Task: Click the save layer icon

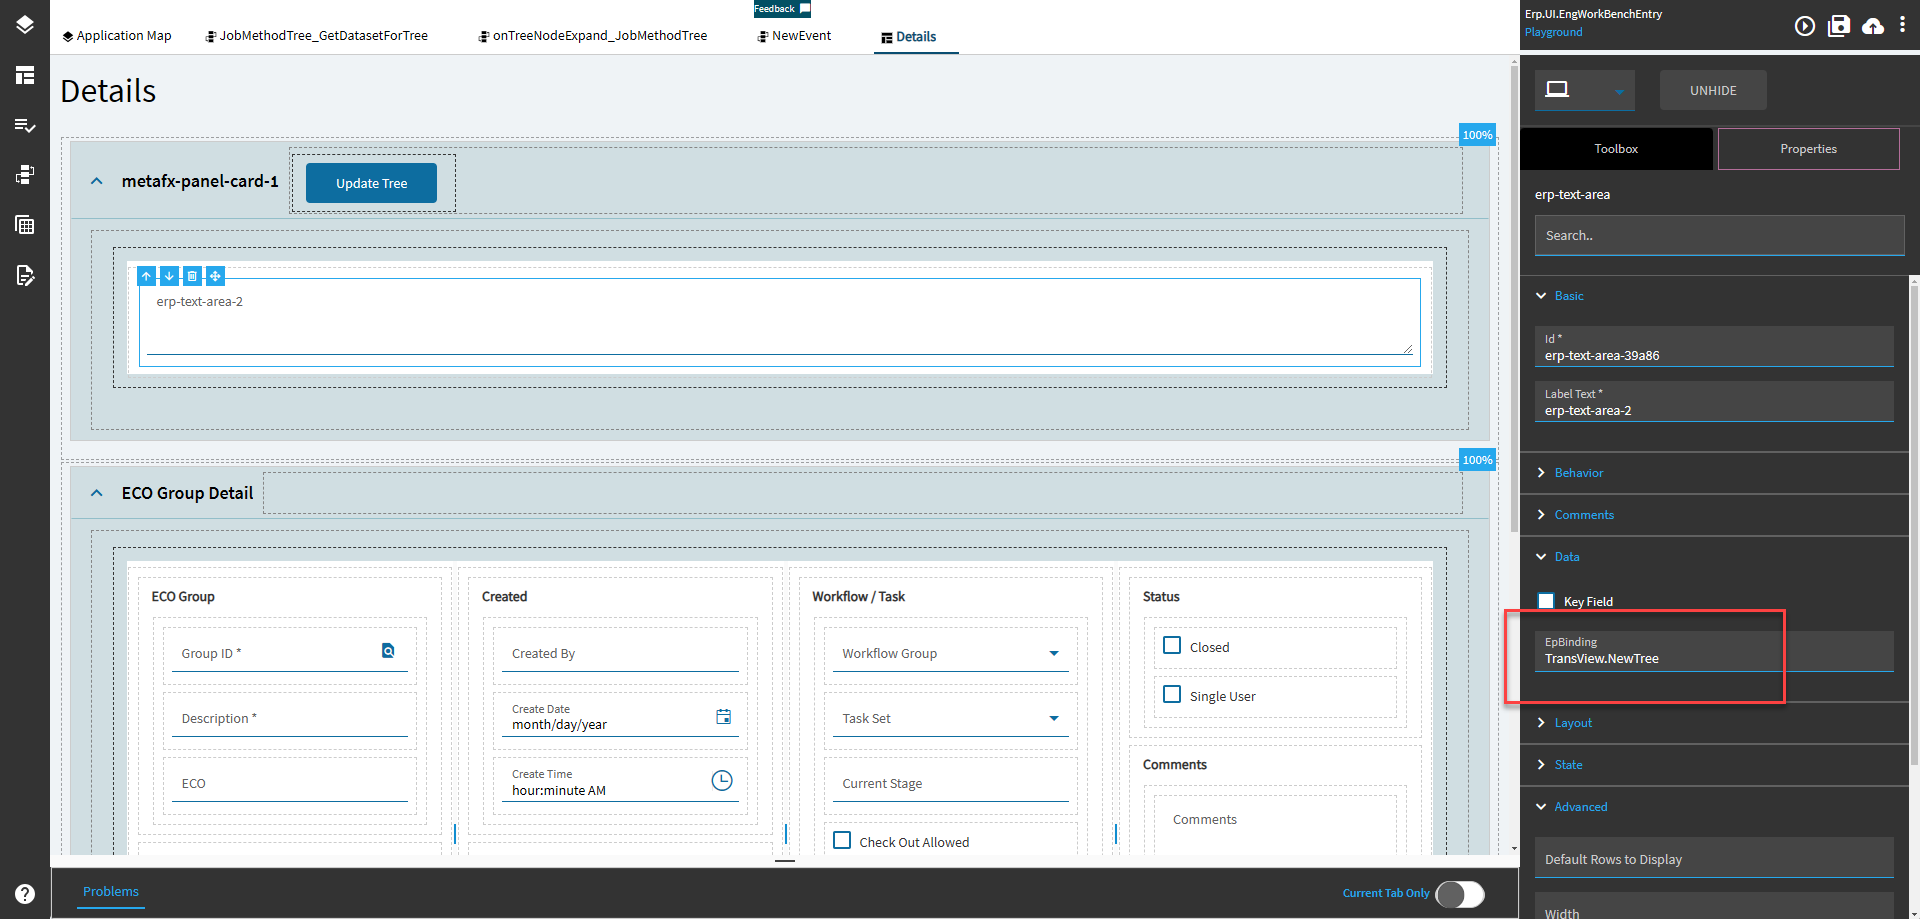Action: [1839, 26]
